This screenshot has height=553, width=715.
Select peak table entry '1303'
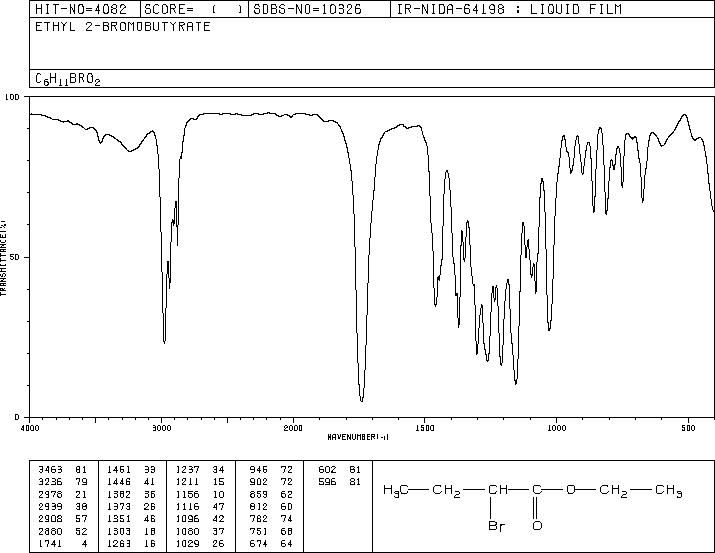(119, 531)
